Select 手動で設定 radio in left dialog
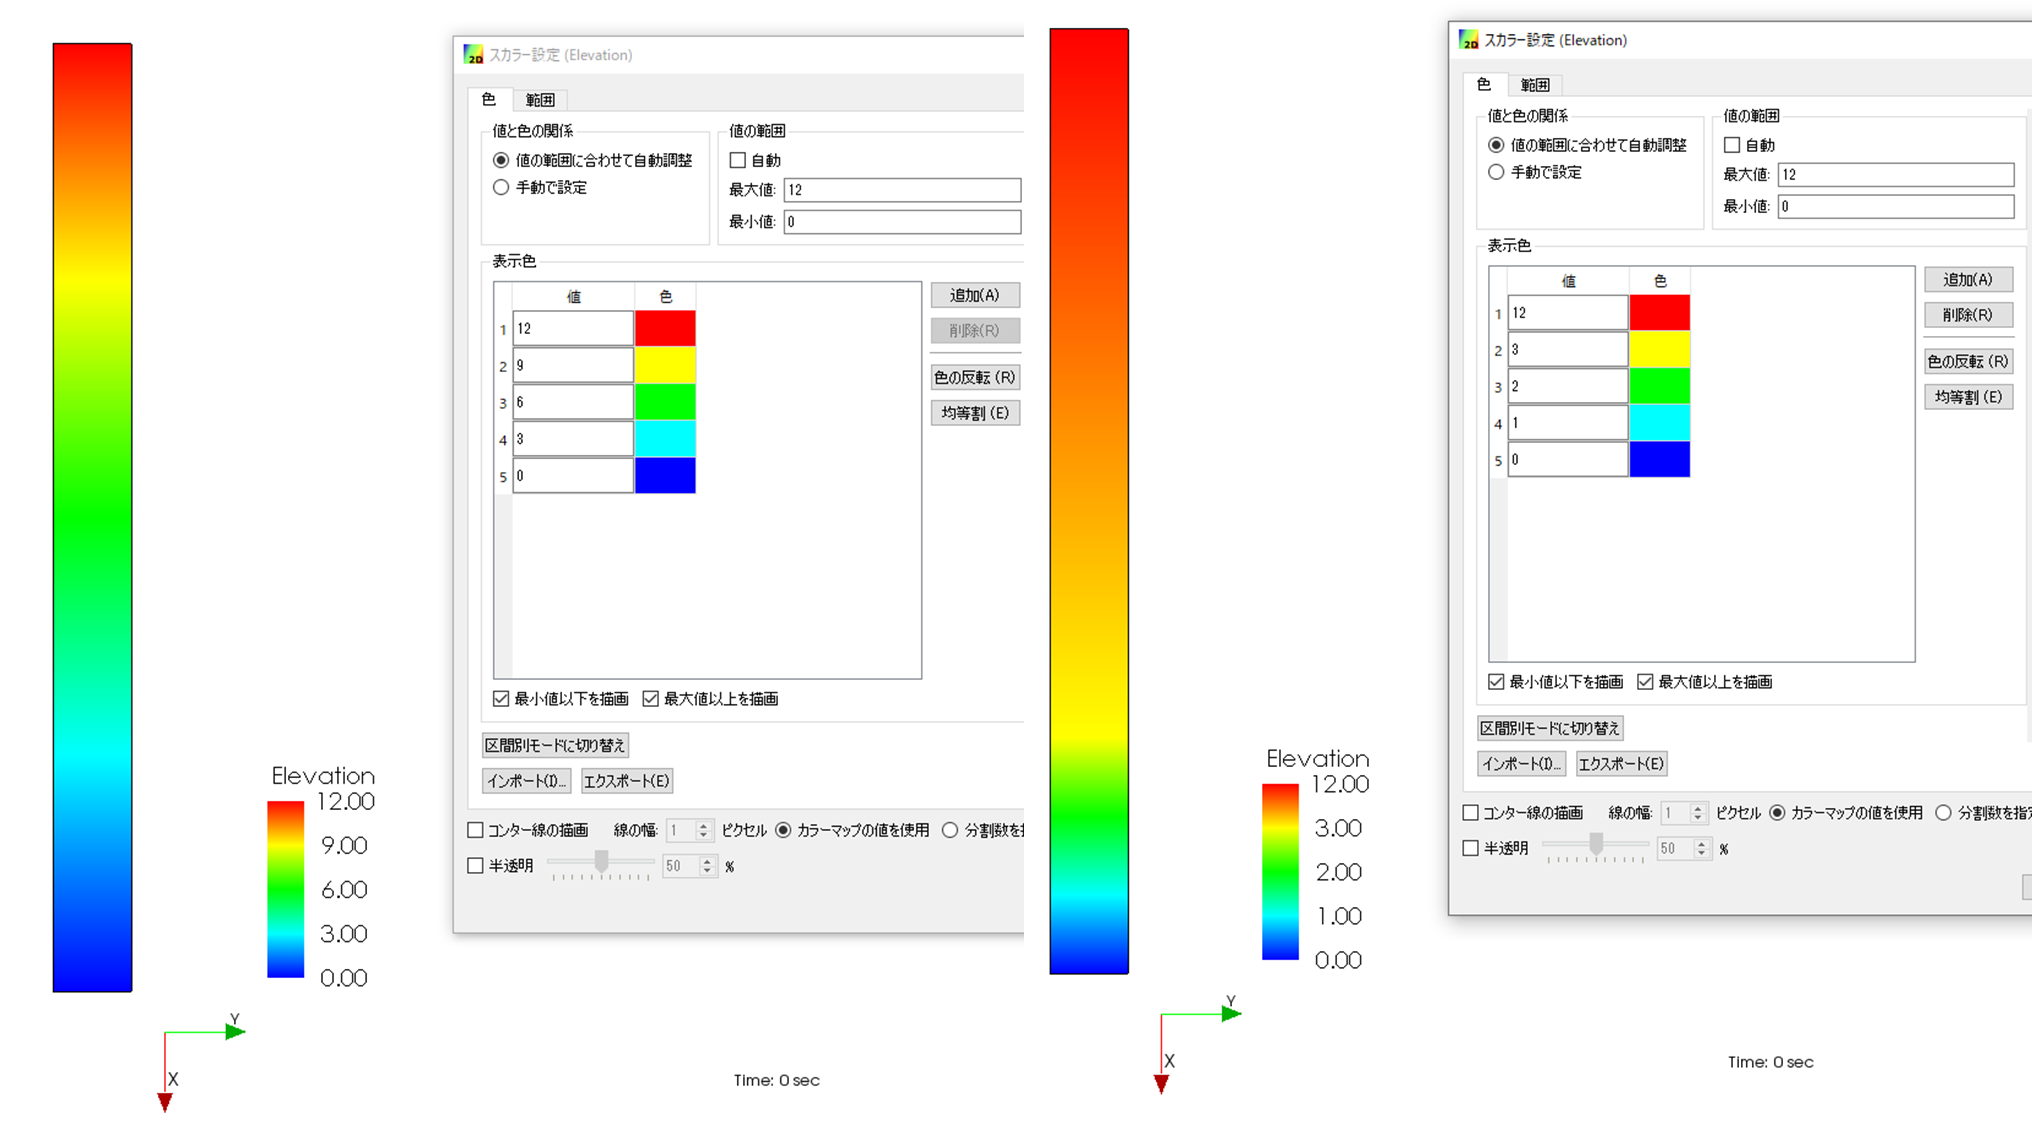2032x1125 pixels. 501,188
